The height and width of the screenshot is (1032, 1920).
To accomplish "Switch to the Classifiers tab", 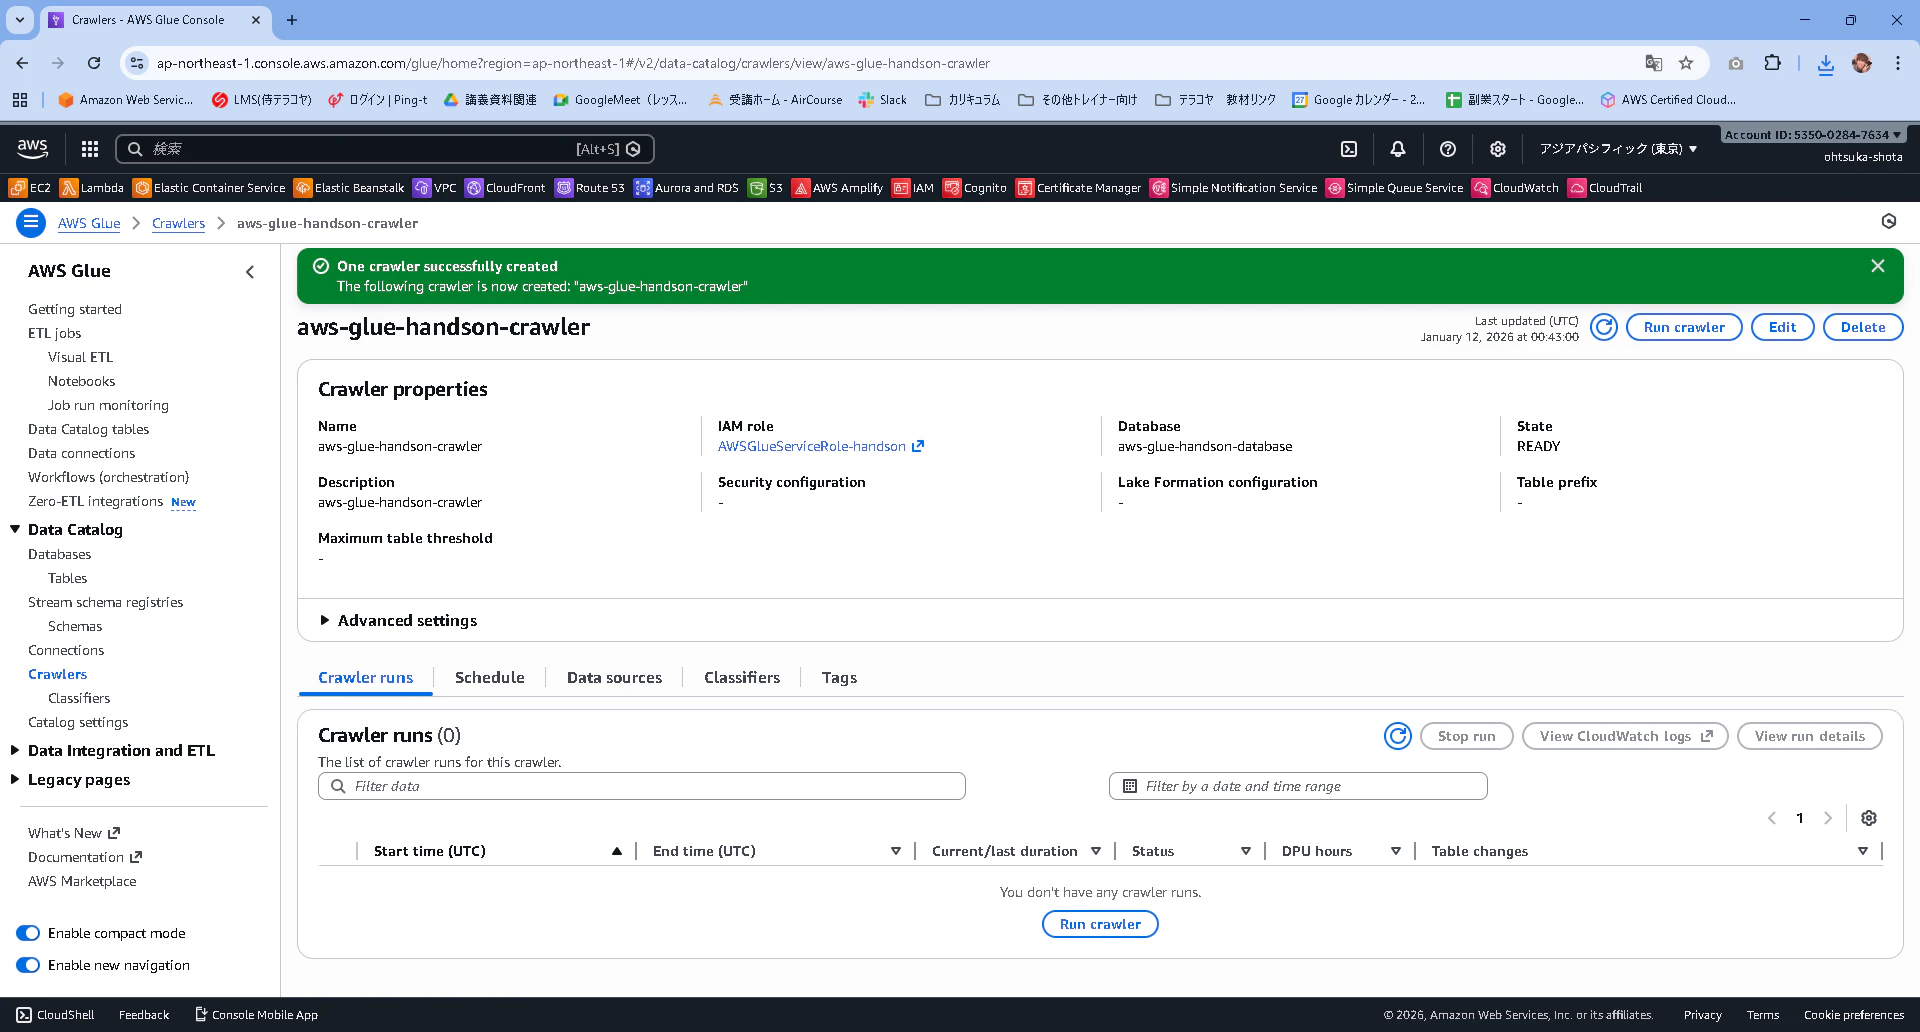I will (x=742, y=678).
